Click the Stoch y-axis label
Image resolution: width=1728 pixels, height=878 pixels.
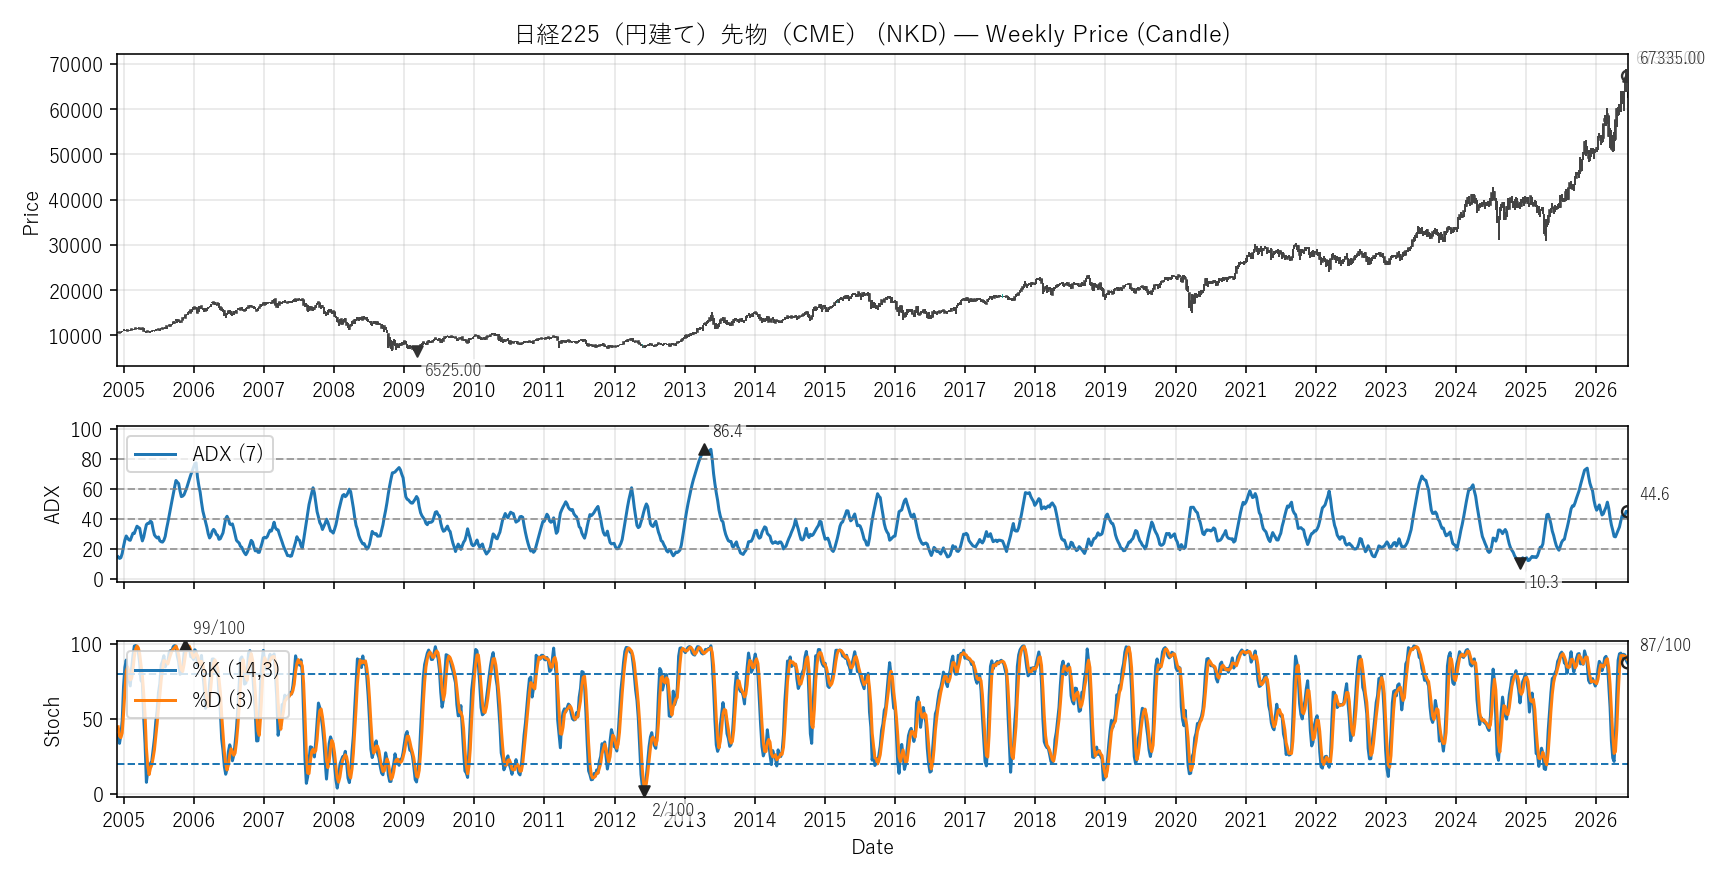pyautogui.click(x=52, y=722)
